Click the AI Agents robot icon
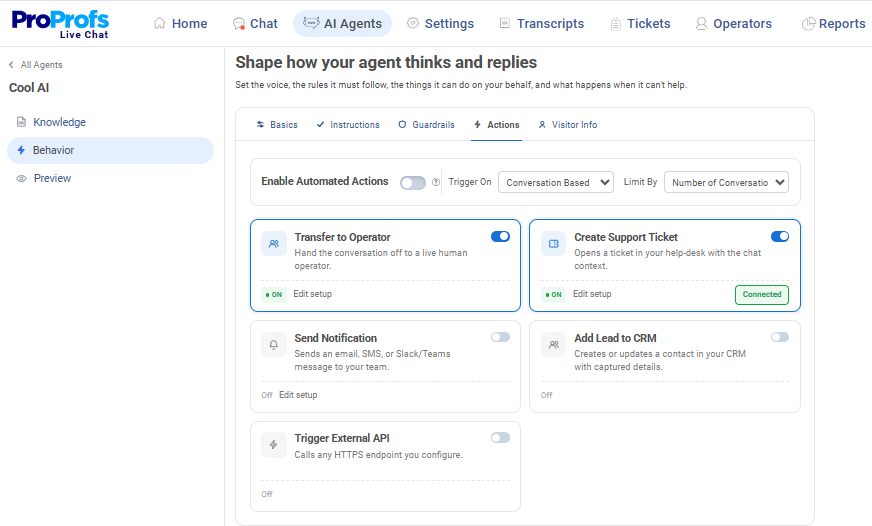Screen dimensions: 872x526 click(x=311, y=23)
